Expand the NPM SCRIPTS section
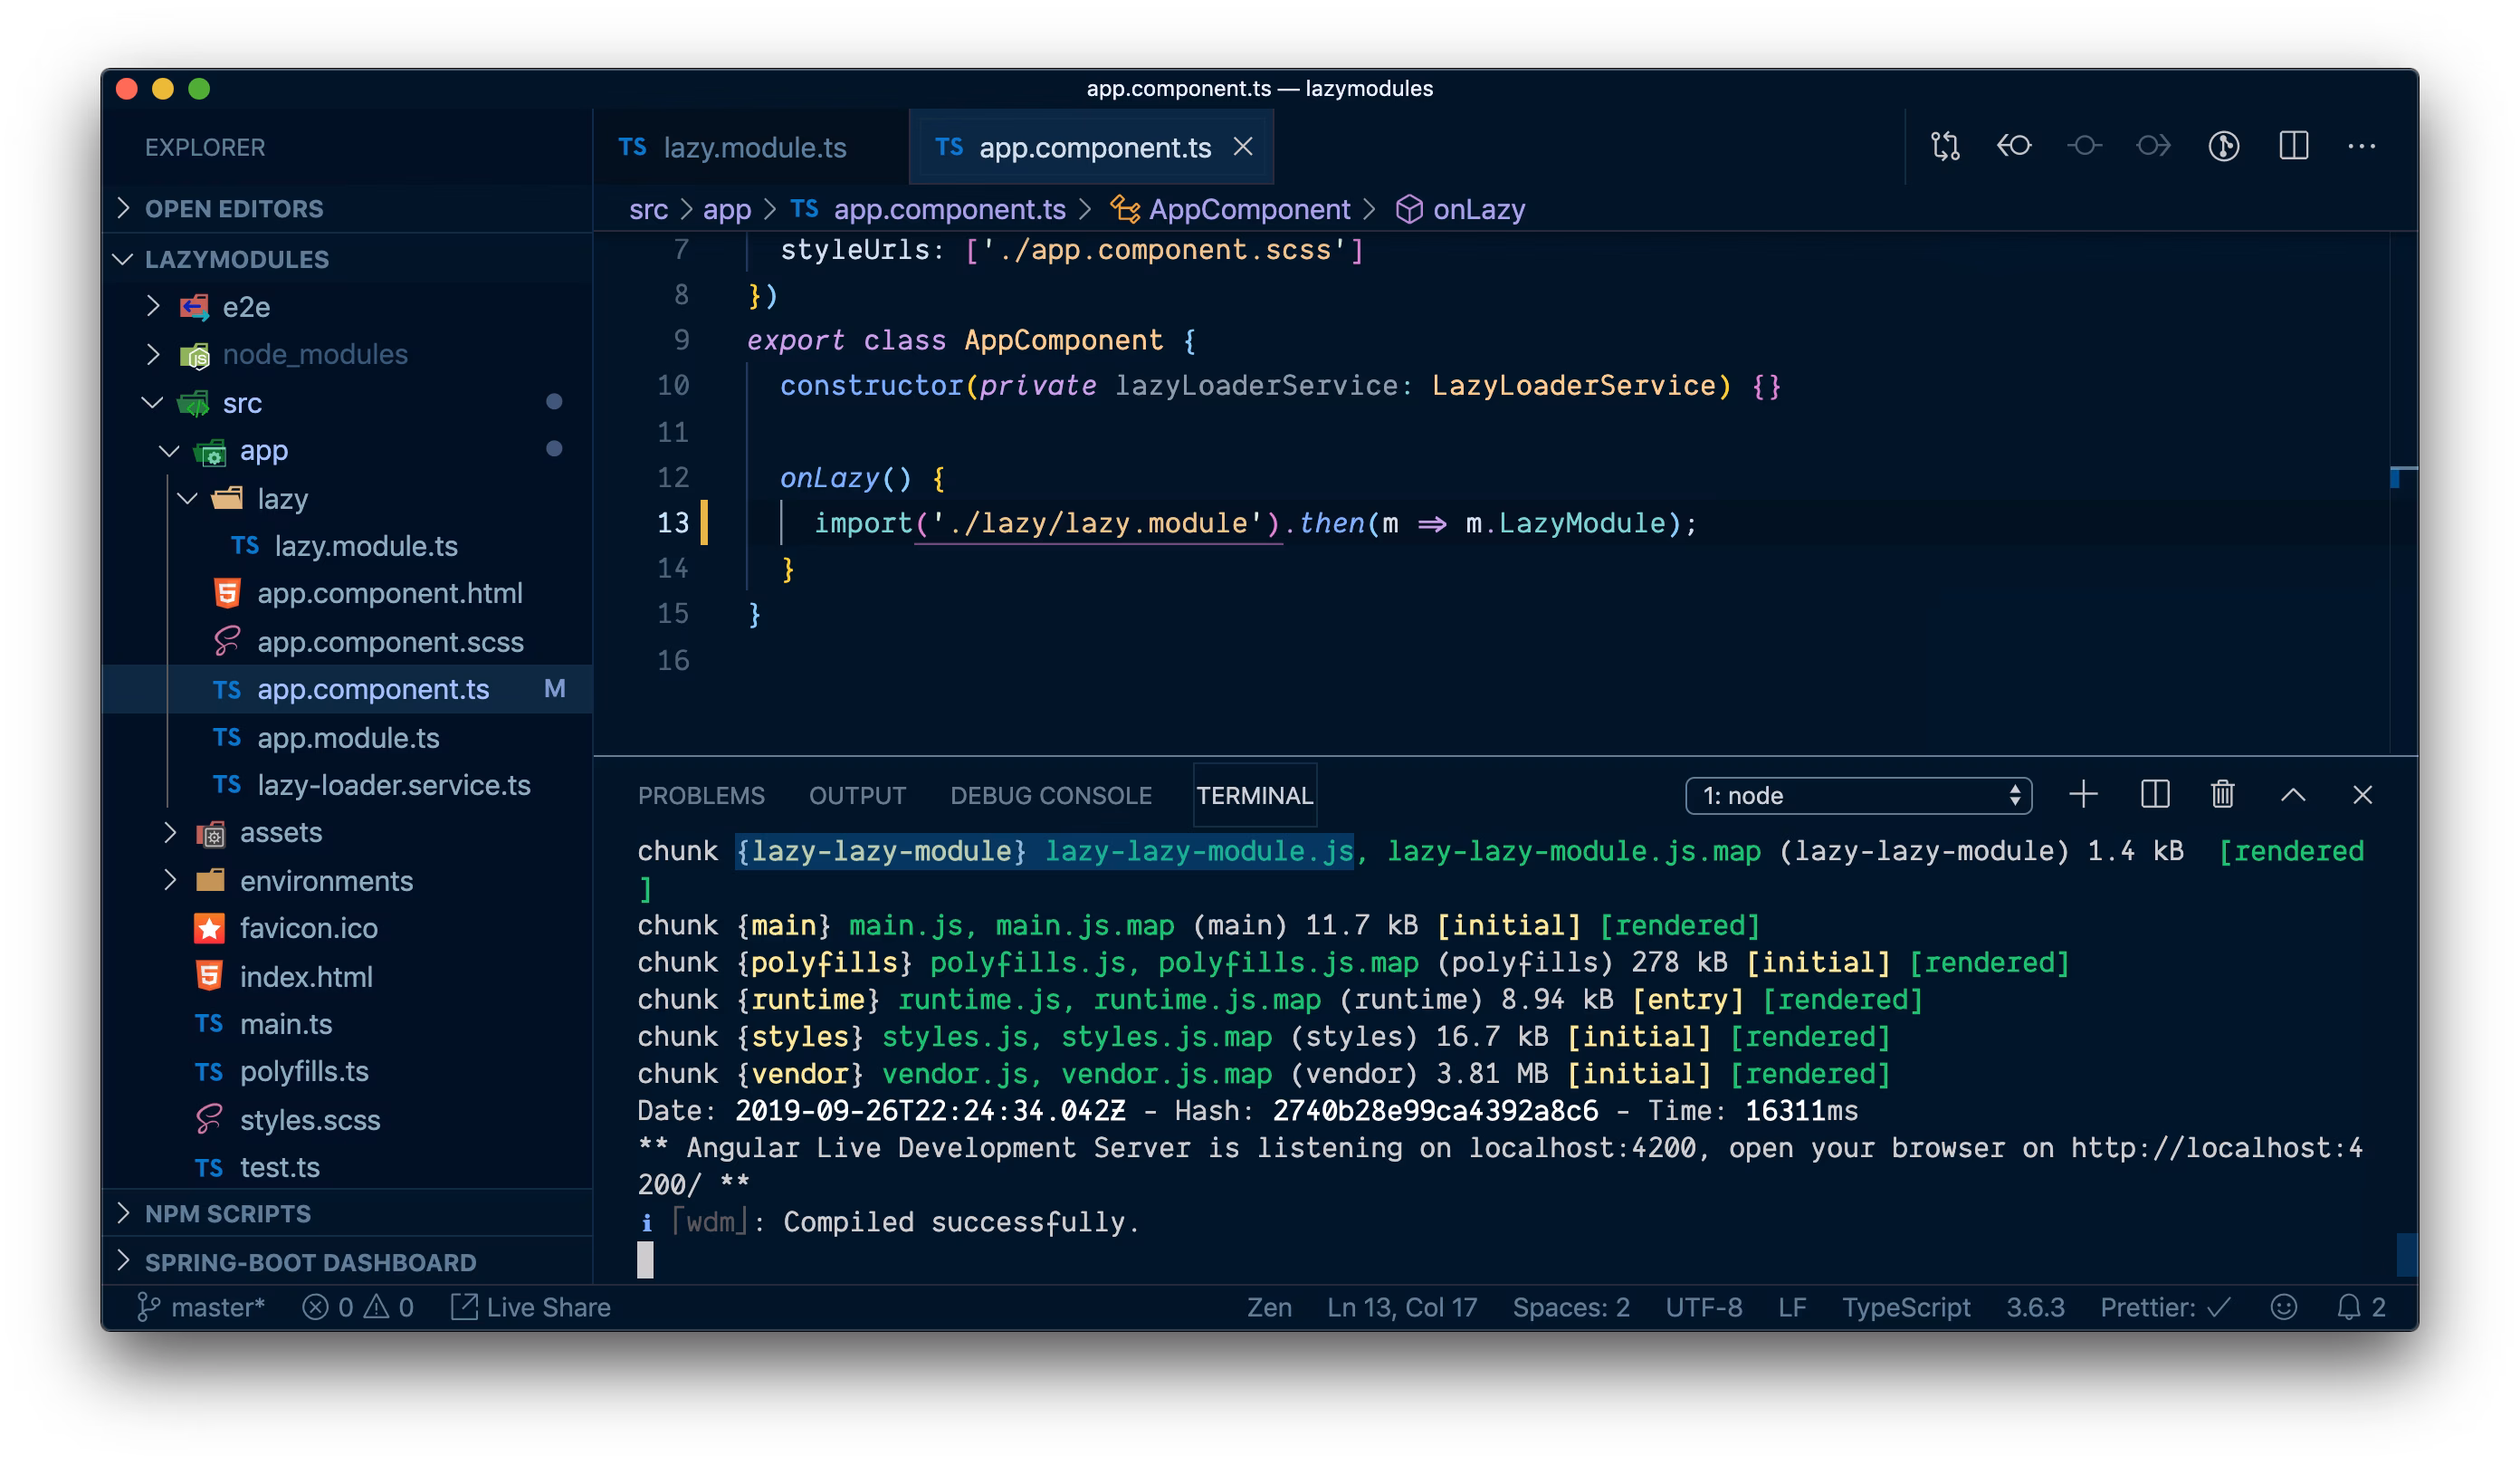This screenshot has width=2520, height=1465. tap(228, 1213)
